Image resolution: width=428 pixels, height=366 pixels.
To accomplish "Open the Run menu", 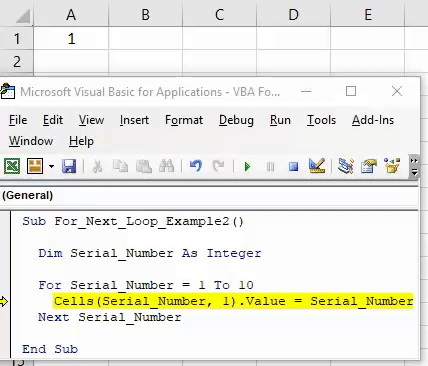I will pos(280,120).
